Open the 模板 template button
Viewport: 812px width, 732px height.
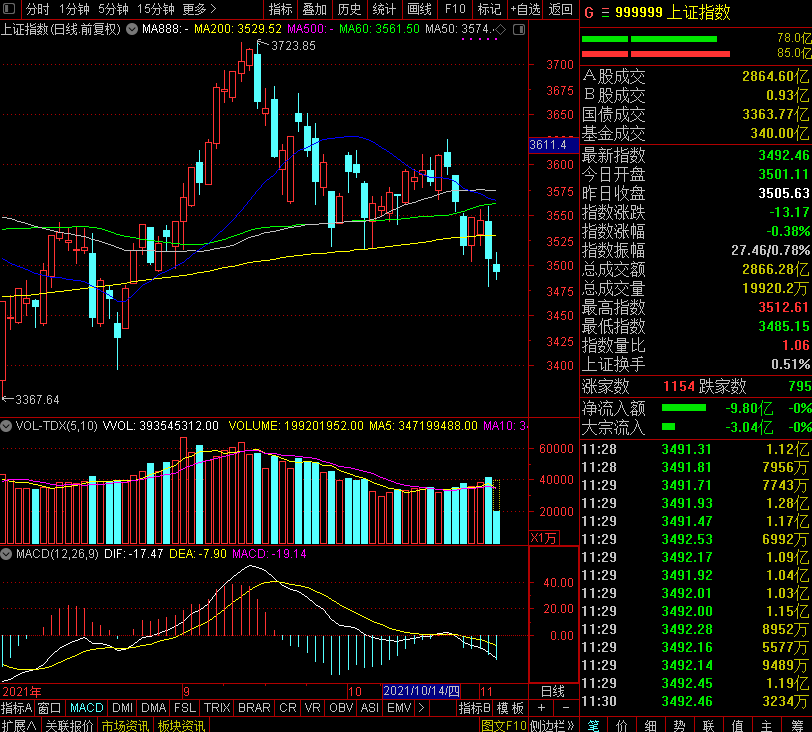click(511, 708)
